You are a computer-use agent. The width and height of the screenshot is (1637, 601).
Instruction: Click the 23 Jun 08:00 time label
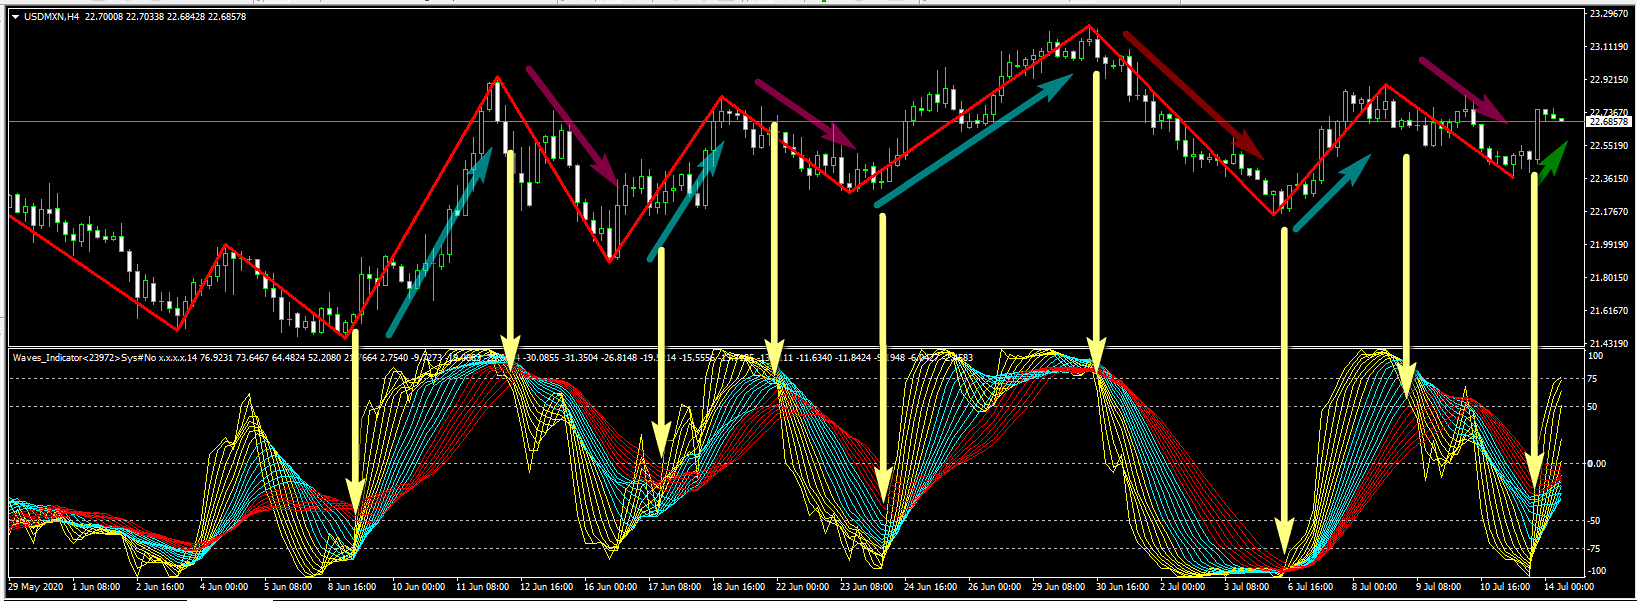(866, 587)
